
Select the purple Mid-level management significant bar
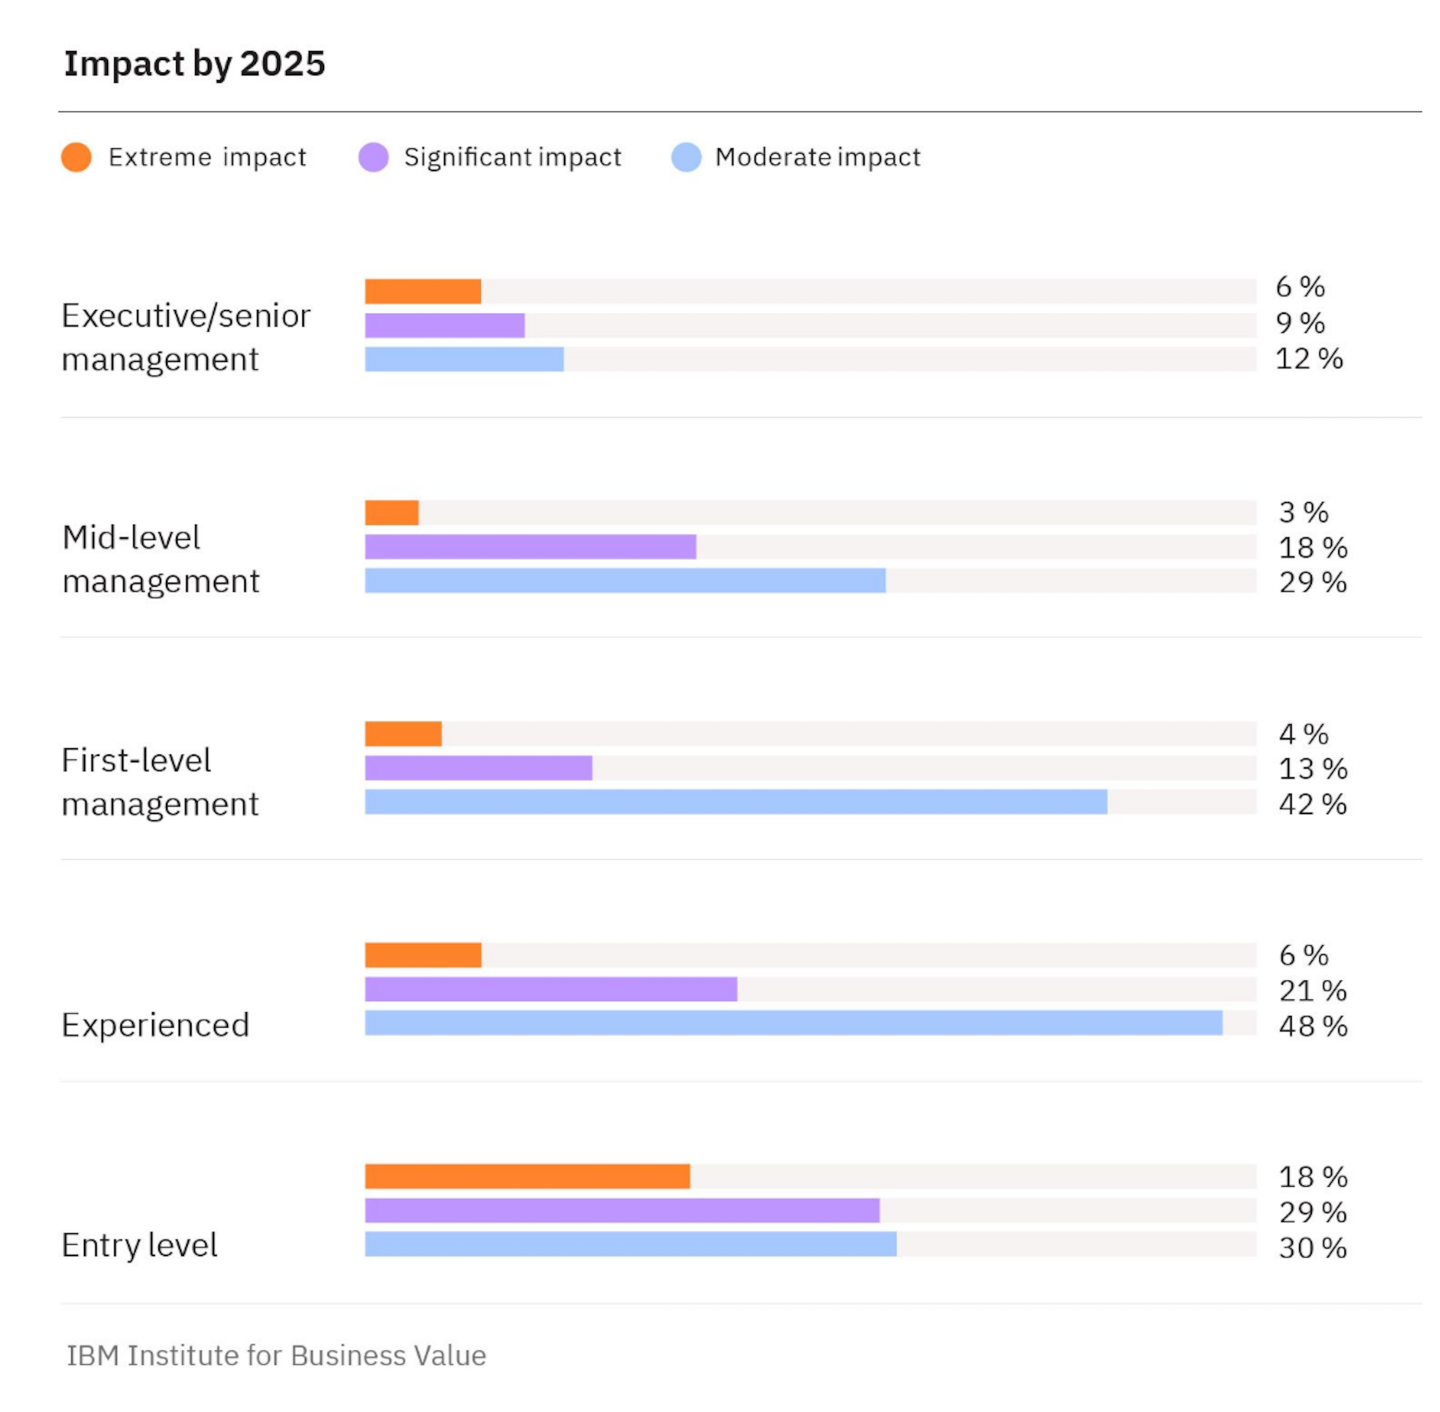pyautogui.click(x=530, y=547)
